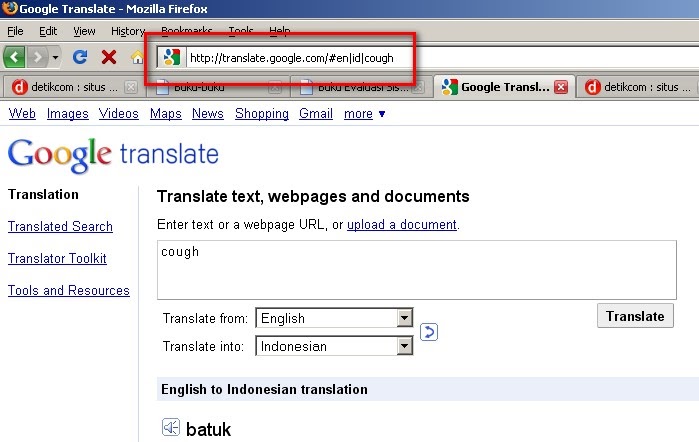Click the Translate button
The height and width of the screenshot is (442, 699).
[x=635, y=316]
